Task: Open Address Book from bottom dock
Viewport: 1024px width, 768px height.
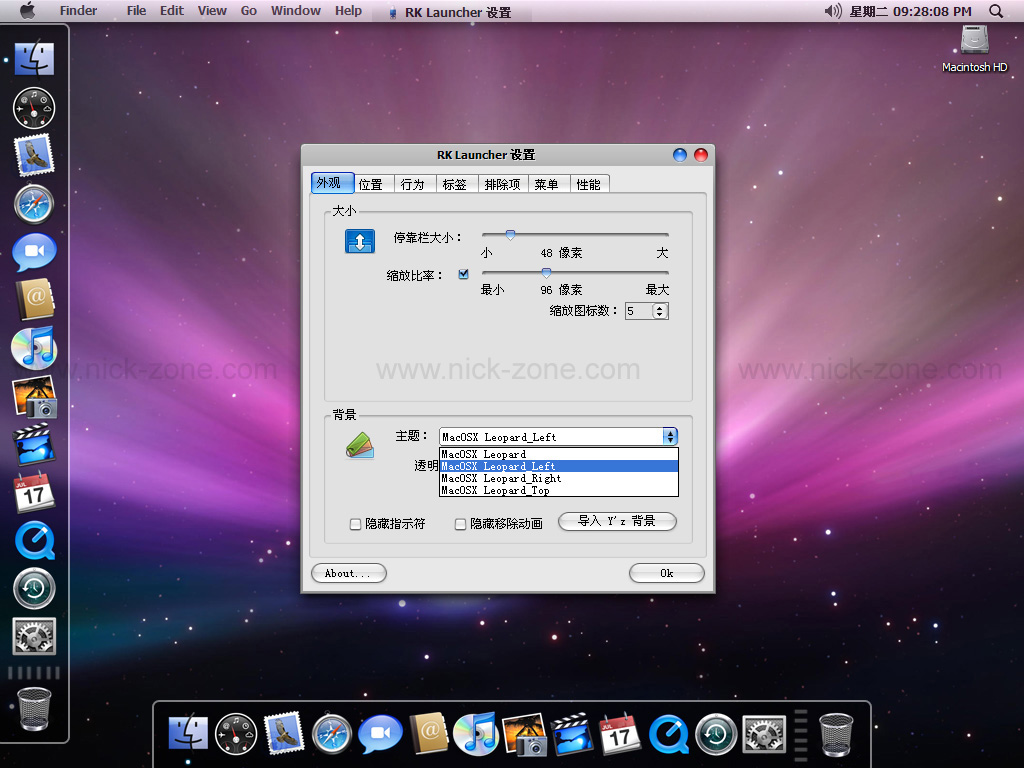Action: 428,733
